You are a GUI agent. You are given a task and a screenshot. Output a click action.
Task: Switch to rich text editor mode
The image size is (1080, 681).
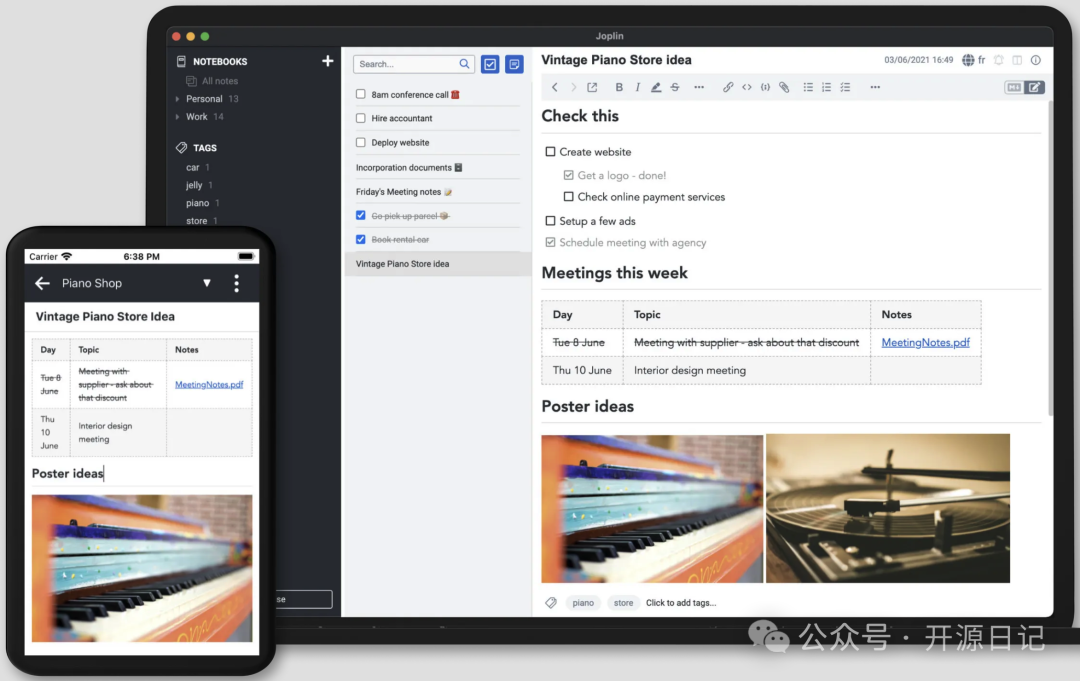[x=1035, y=87]
